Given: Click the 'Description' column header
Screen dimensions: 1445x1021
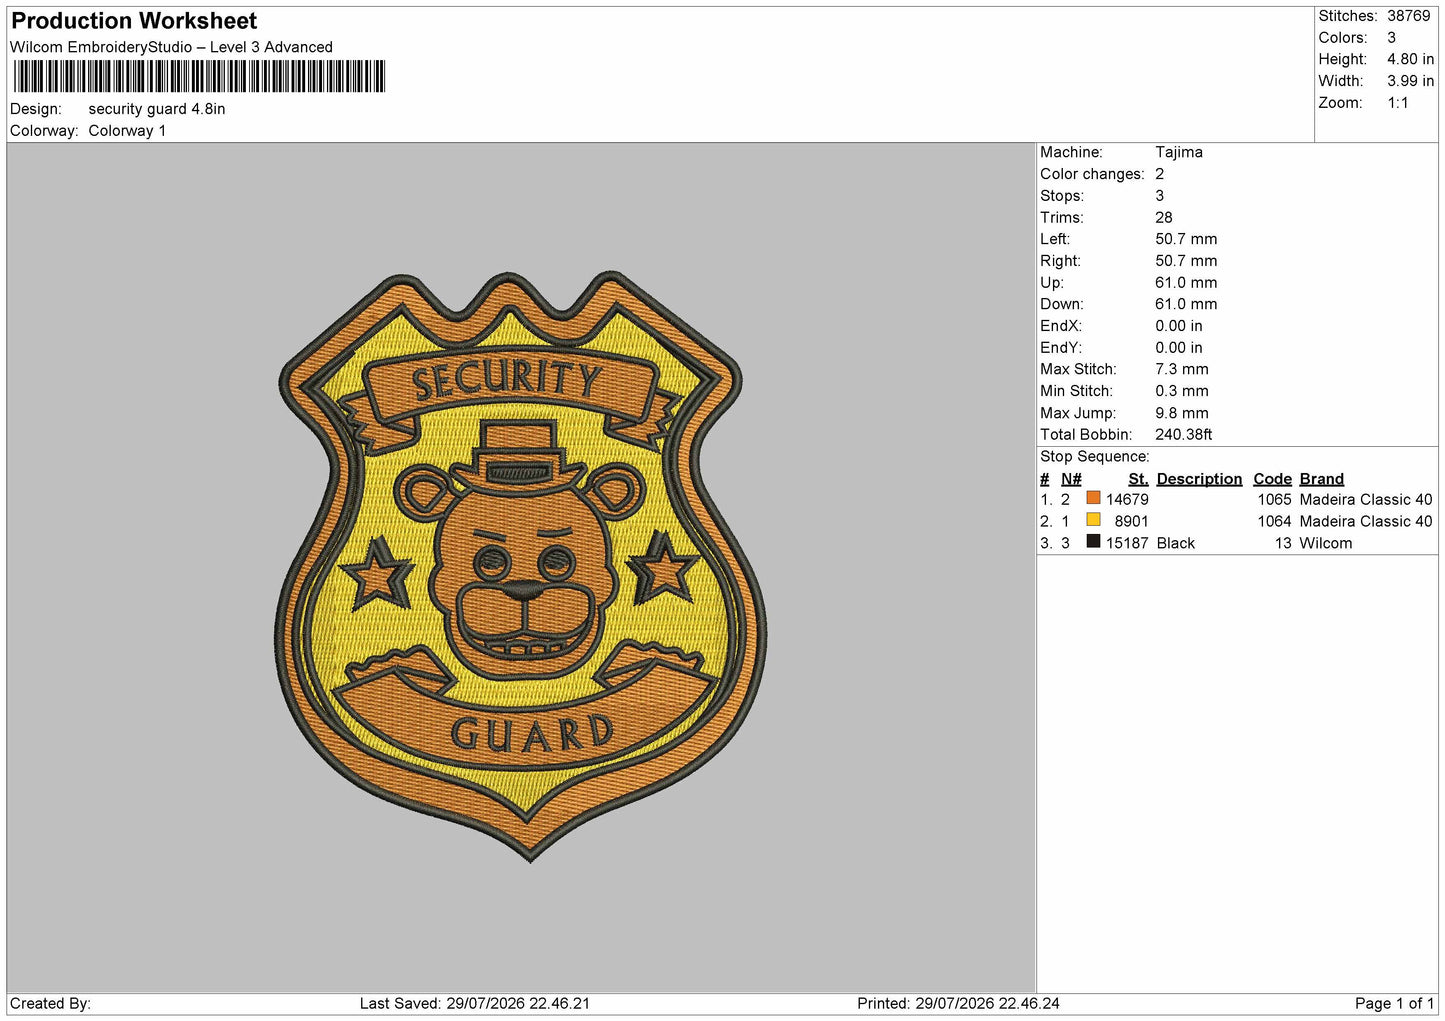Looking at the screenshot, I should point(1199,479).
